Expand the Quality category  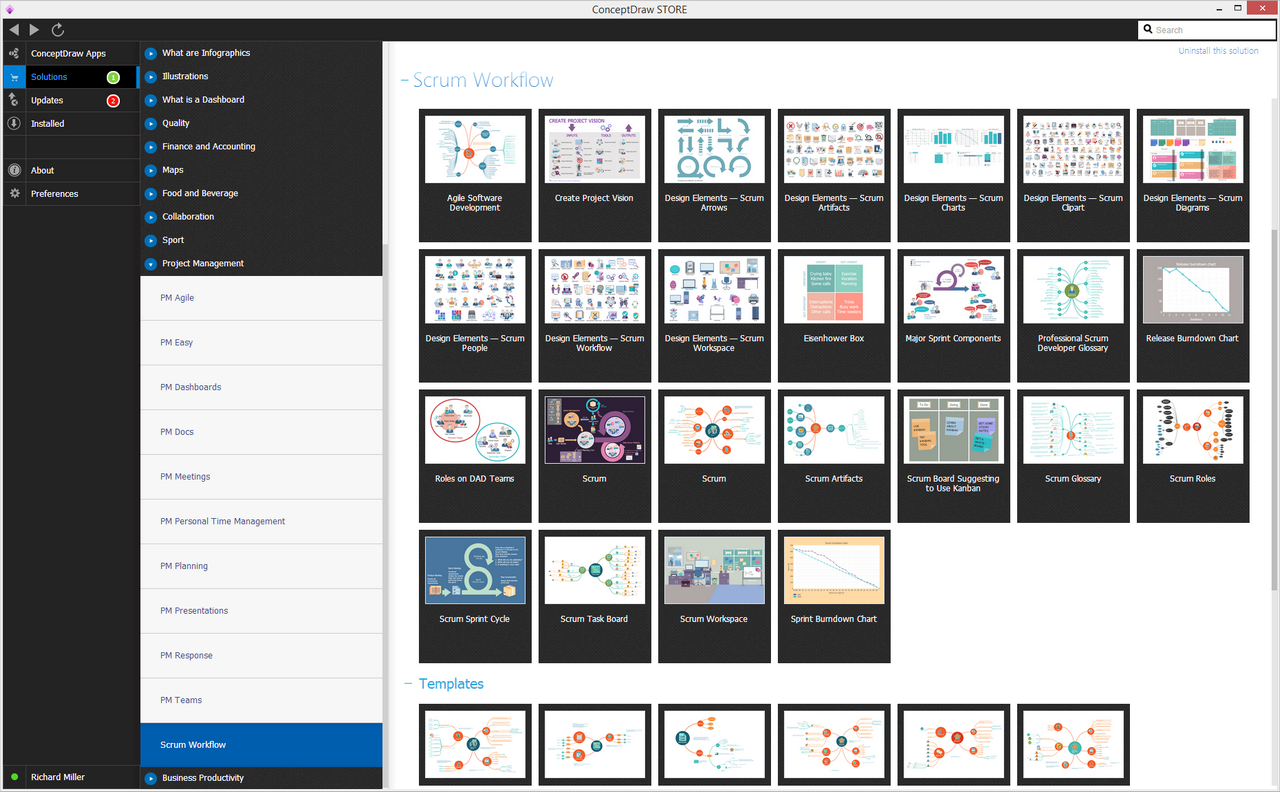point(151,123)
